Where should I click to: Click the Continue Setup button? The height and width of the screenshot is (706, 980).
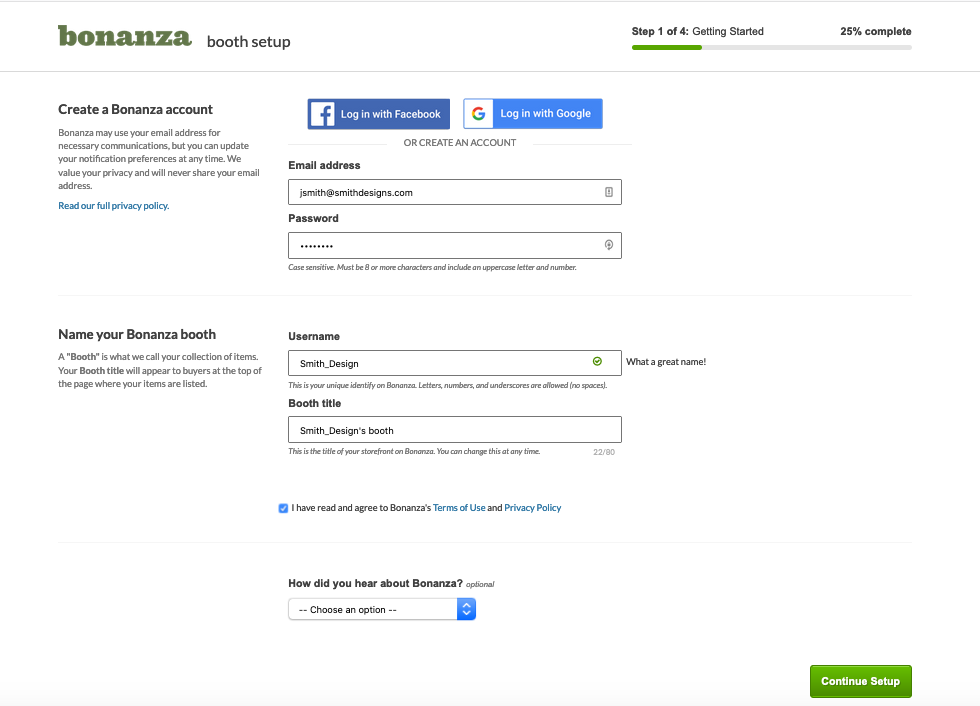pos(861,681)
